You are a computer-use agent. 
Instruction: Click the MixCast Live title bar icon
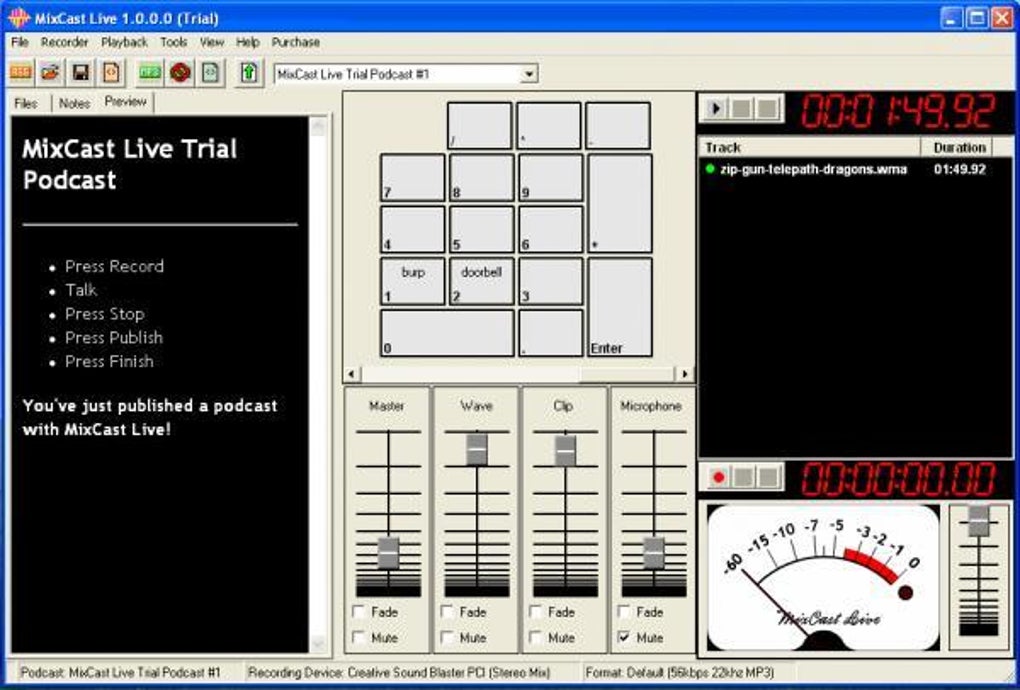click(x=18, y=18)
